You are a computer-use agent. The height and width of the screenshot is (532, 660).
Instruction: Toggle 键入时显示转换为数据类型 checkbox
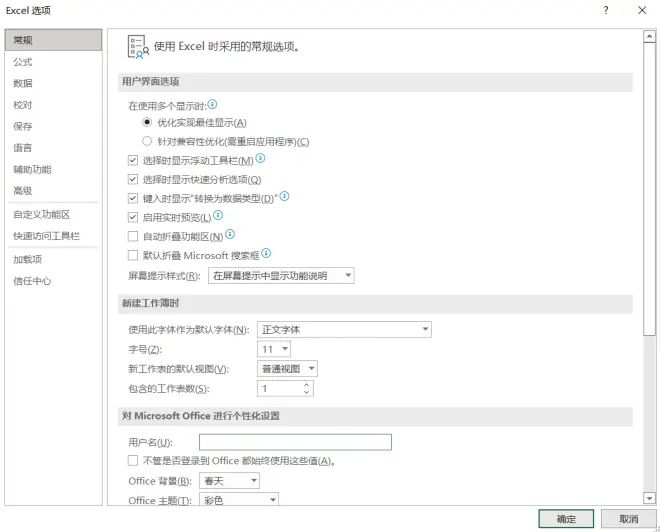pyautogui.click(x=133, y=198)
